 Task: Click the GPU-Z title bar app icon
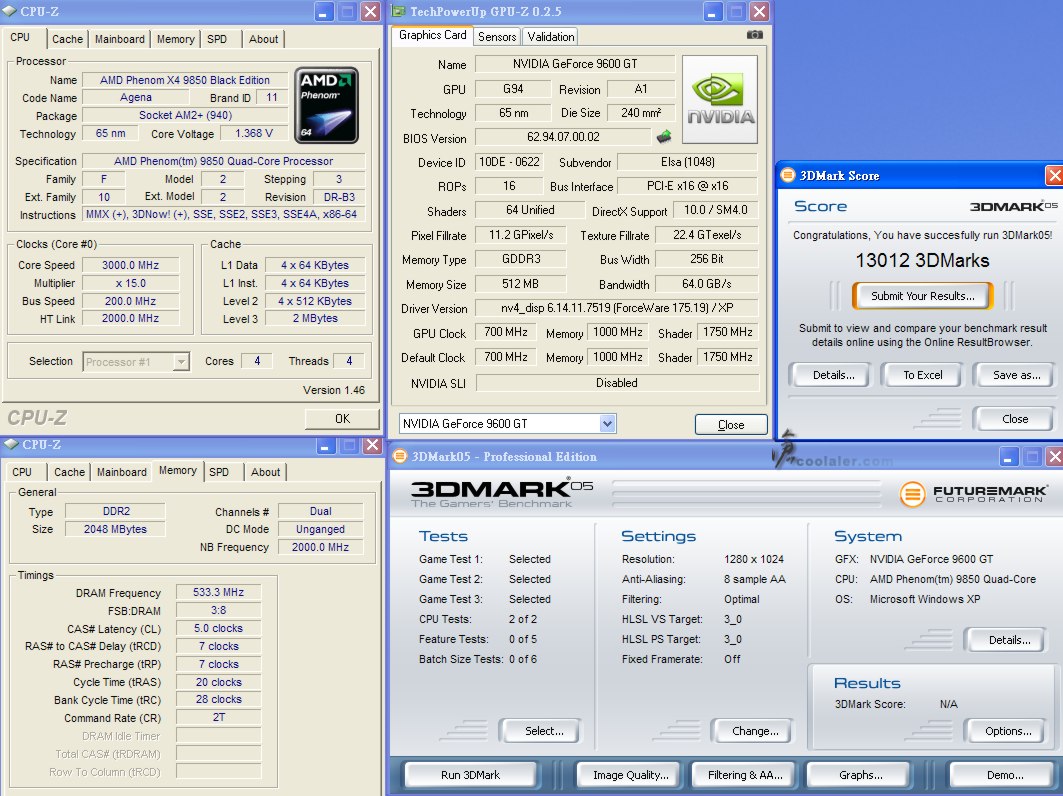coord(398,12)
